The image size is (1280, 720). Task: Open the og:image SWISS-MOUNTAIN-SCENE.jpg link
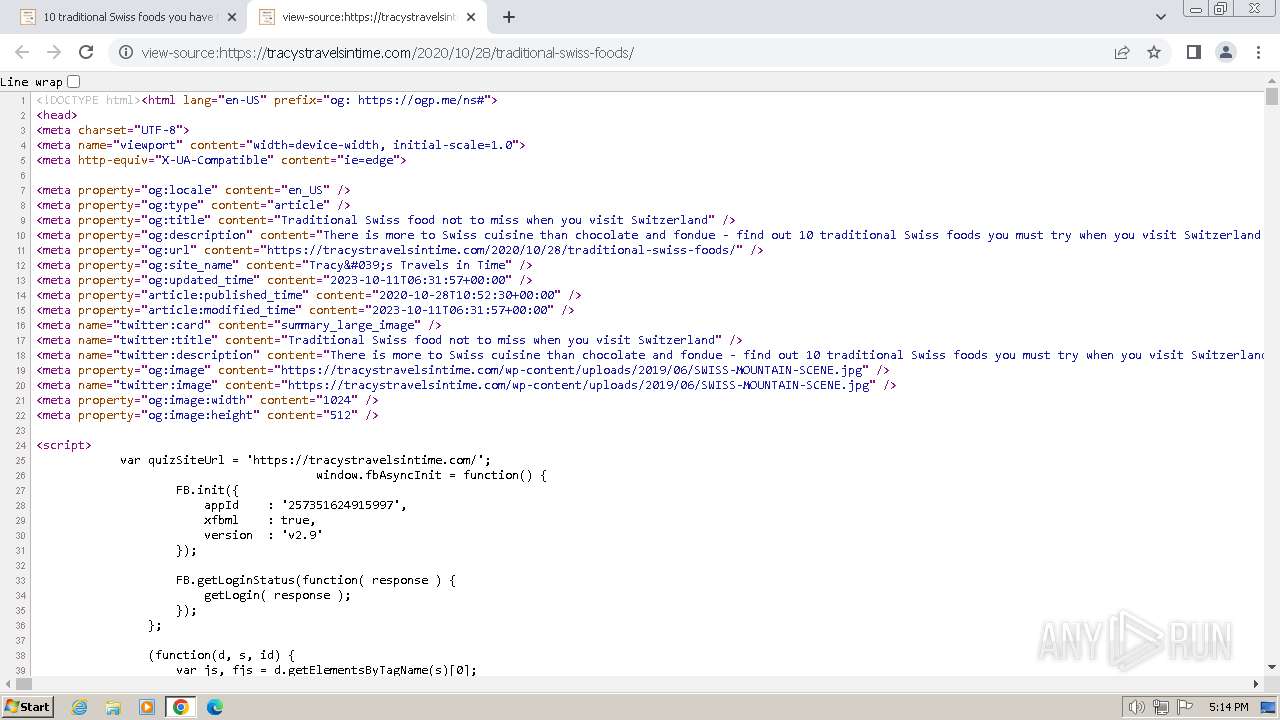(572, 370)
